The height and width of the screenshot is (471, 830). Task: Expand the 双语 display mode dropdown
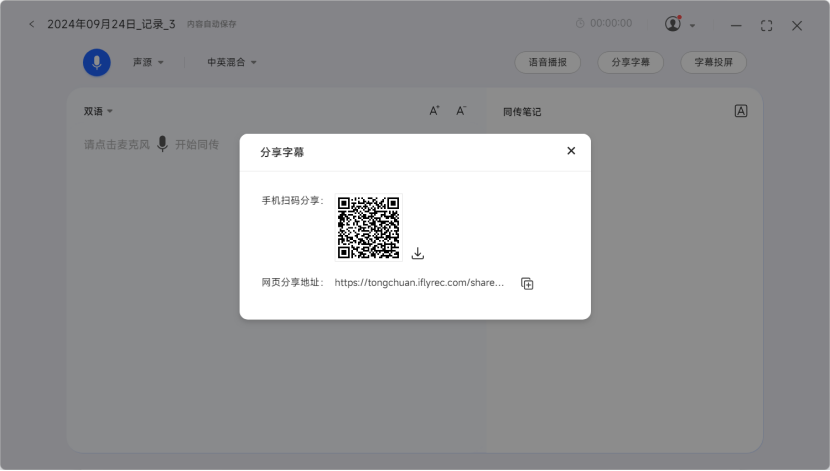[x=98, y=111]
